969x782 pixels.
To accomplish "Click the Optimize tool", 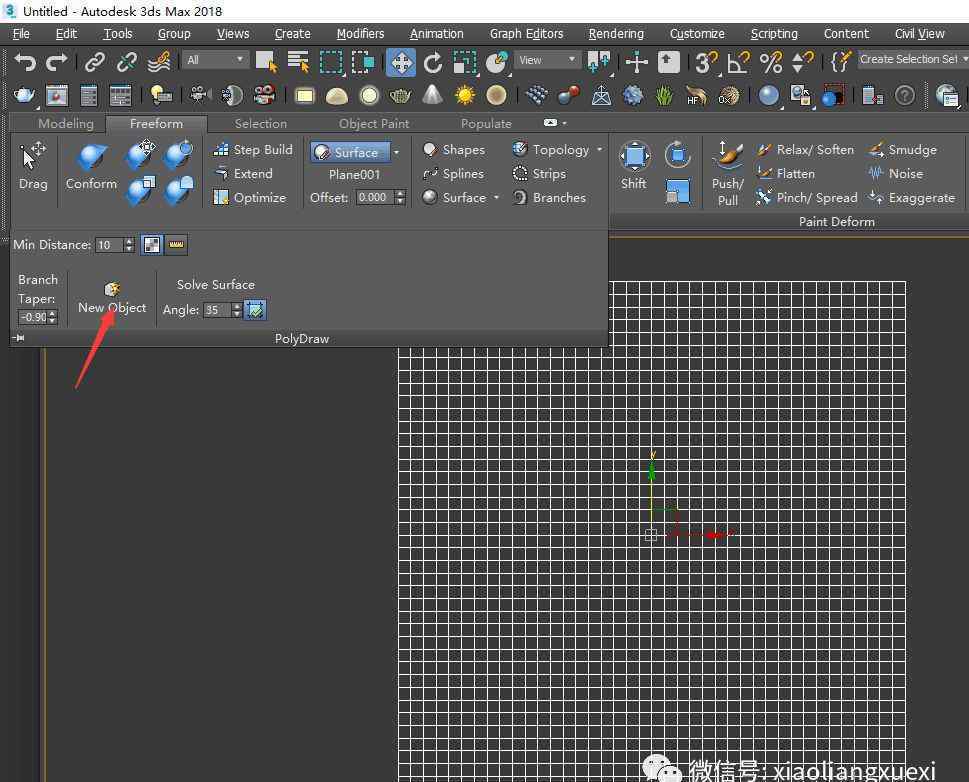I will (250, 198).
